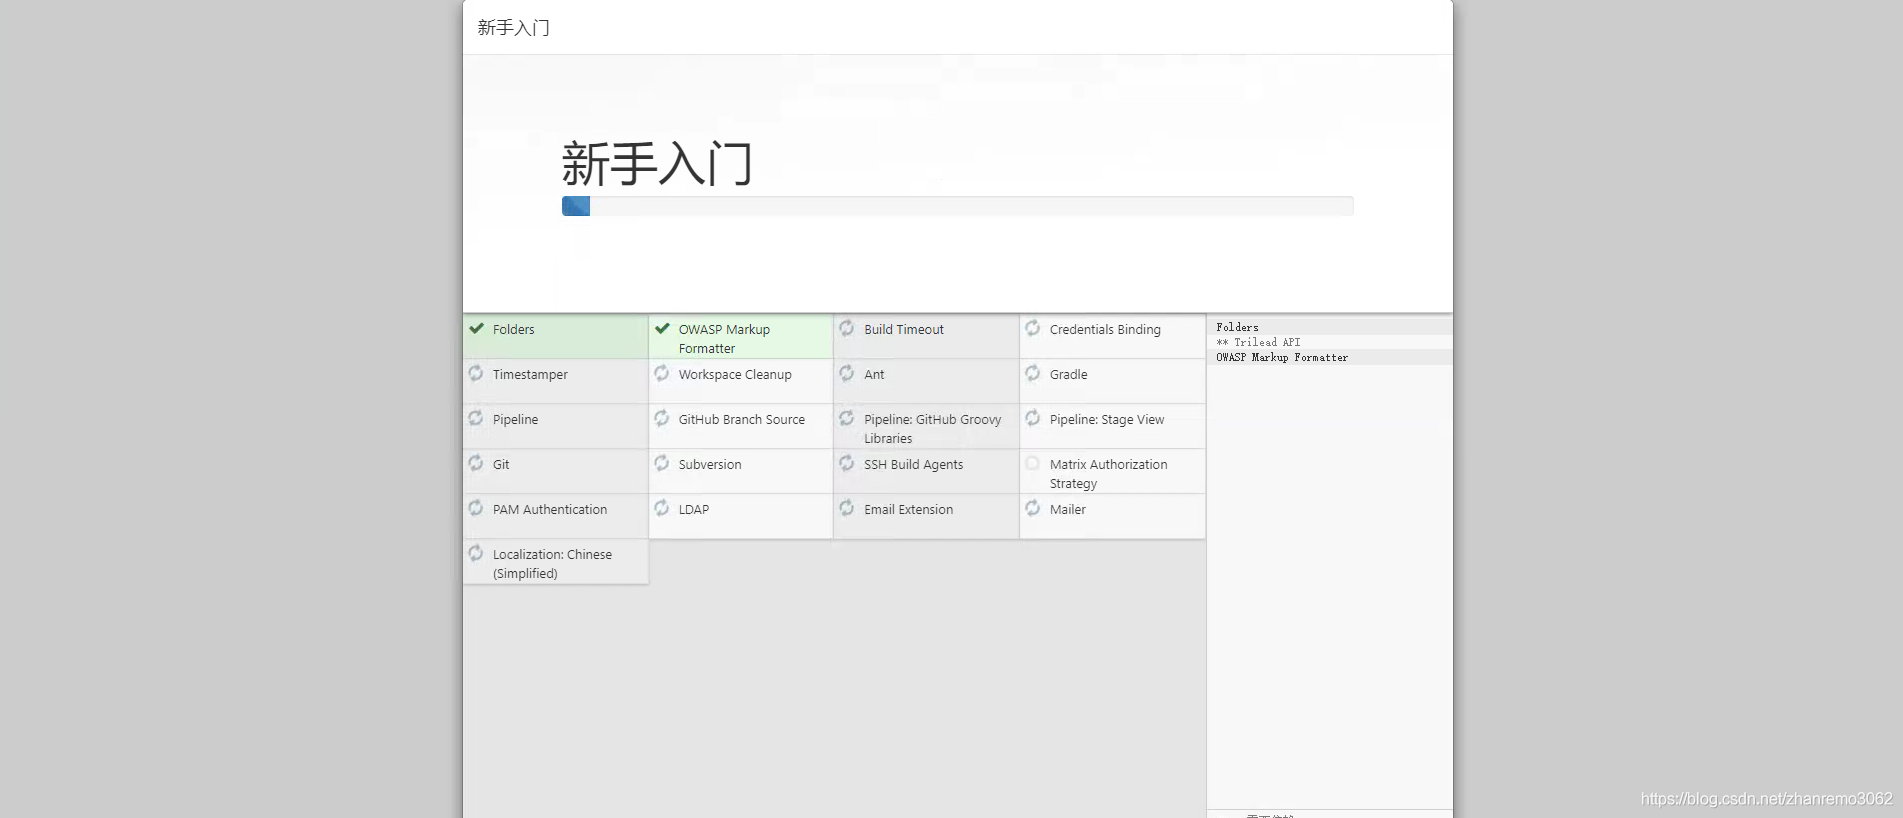1903x818 pixels.
Task: Click the spinner beside Localization: Chinese (Simplified)
Action: pos(476,553)
